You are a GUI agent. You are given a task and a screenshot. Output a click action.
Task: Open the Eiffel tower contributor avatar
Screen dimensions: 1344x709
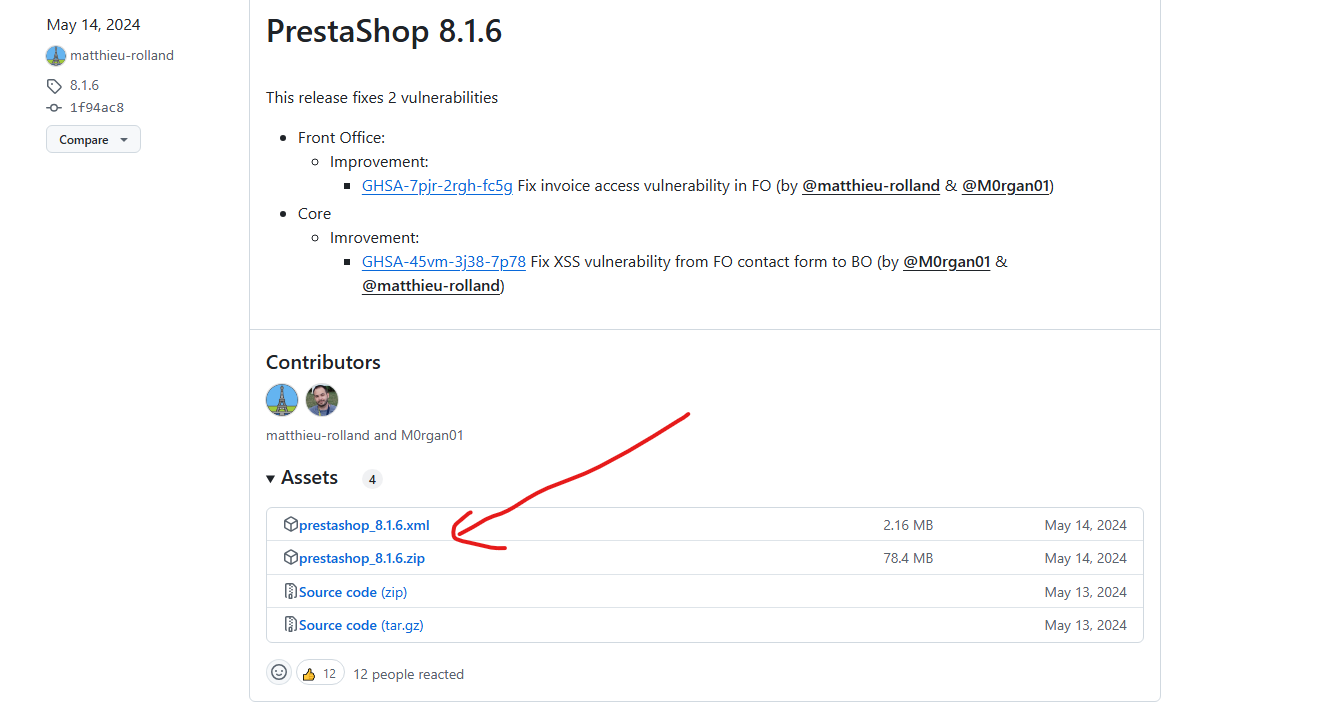tap(282, 400)
